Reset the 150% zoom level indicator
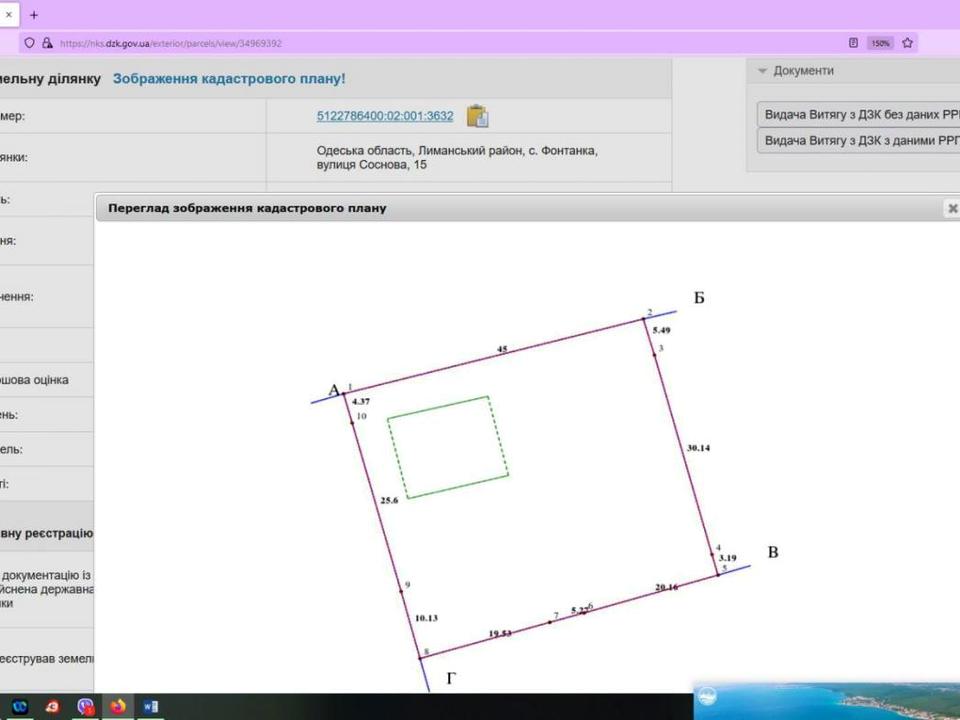Image resolution: width=960 pixels, height=720 pixels. [880, 43]
